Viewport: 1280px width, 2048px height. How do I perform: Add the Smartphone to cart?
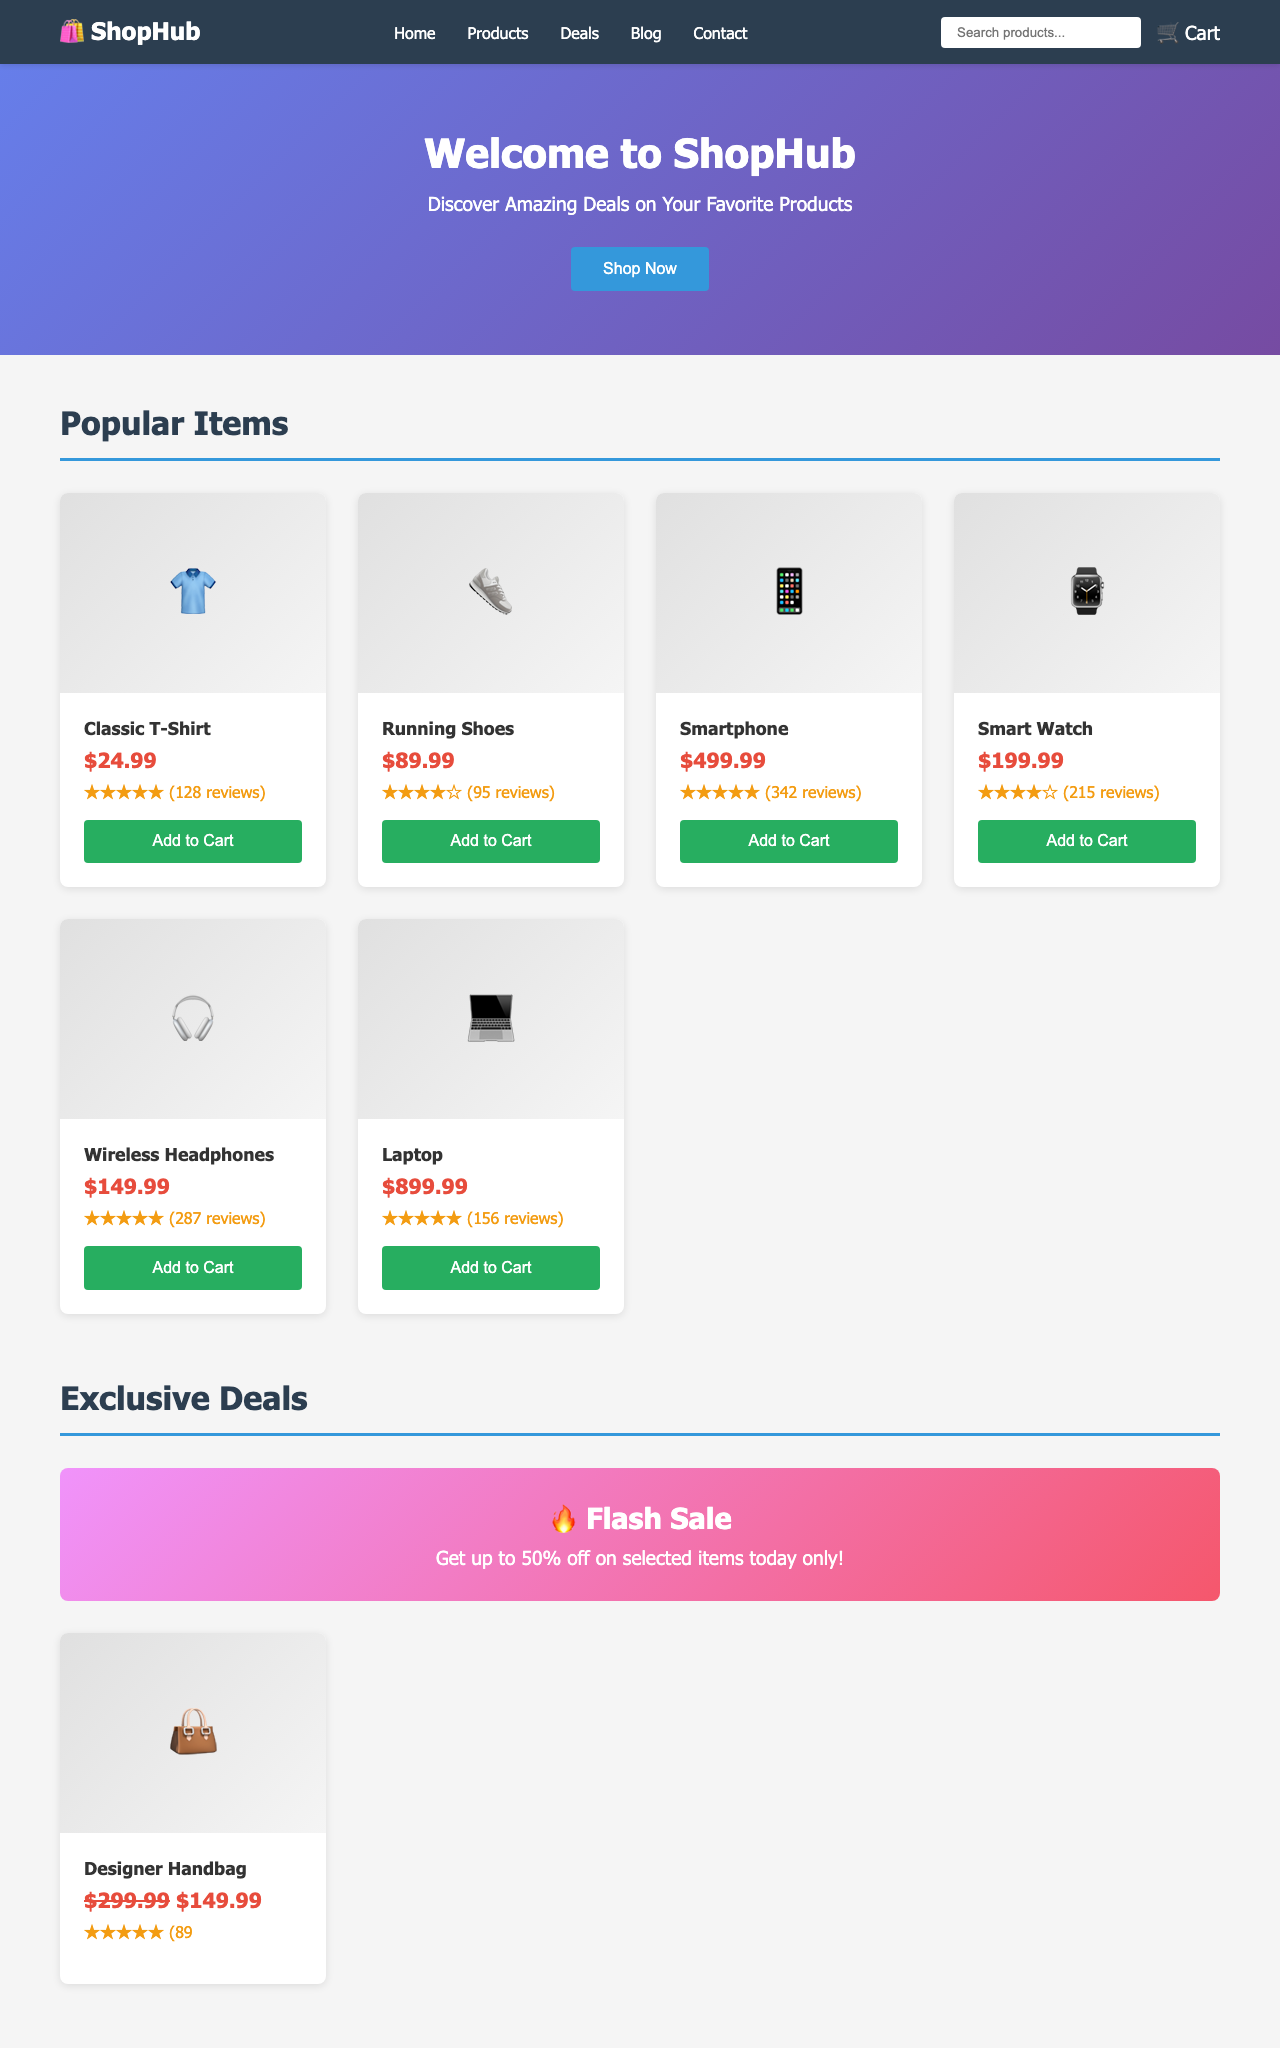point(788,841)
